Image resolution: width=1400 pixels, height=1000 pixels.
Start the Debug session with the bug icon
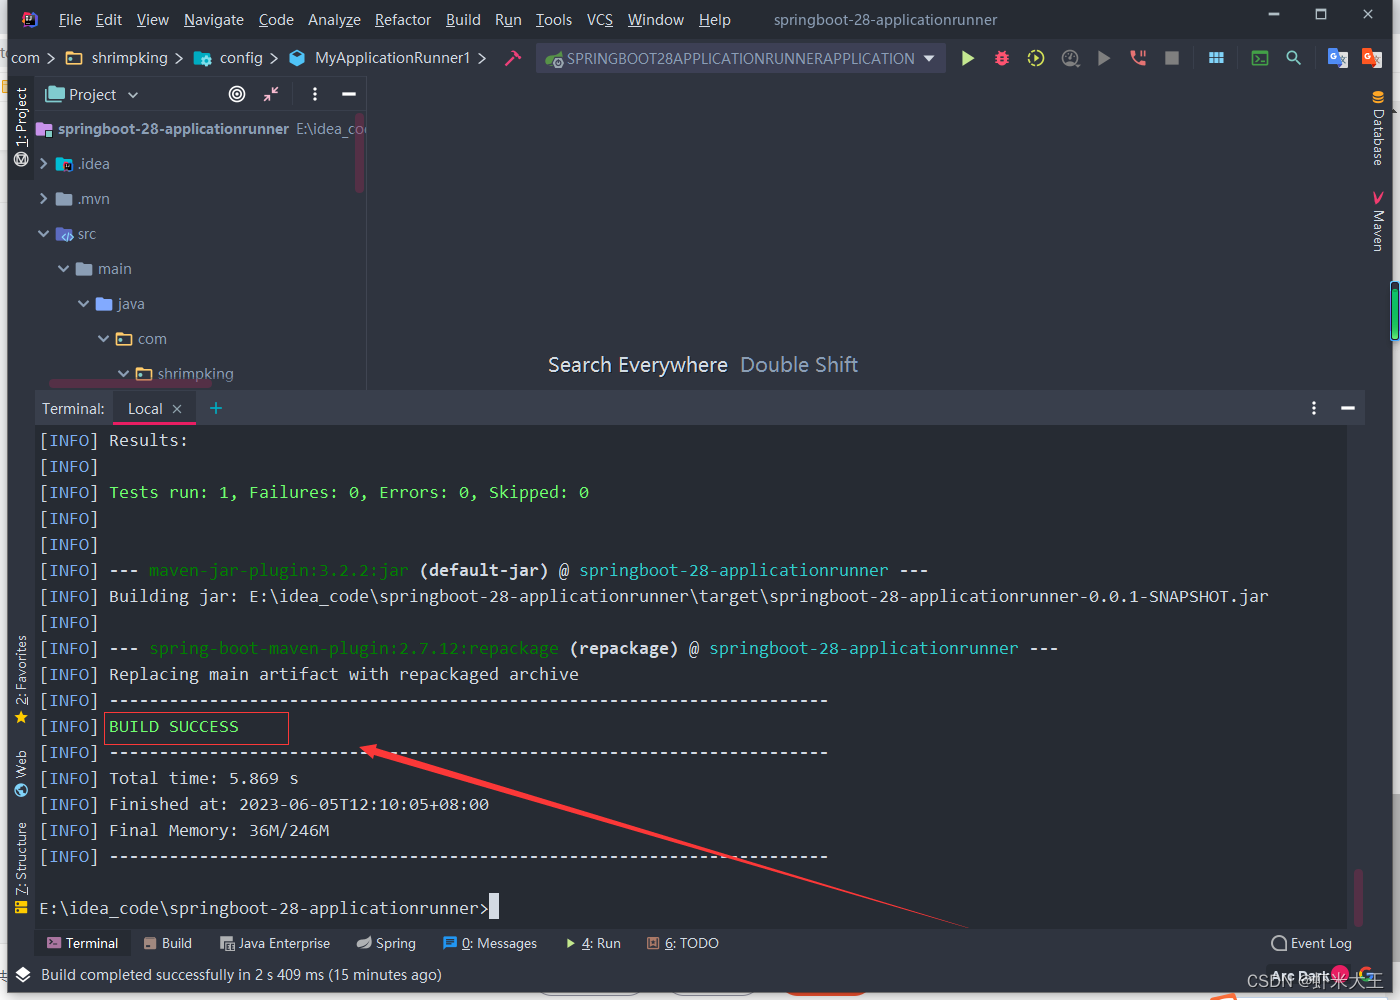click(1001, 58)
